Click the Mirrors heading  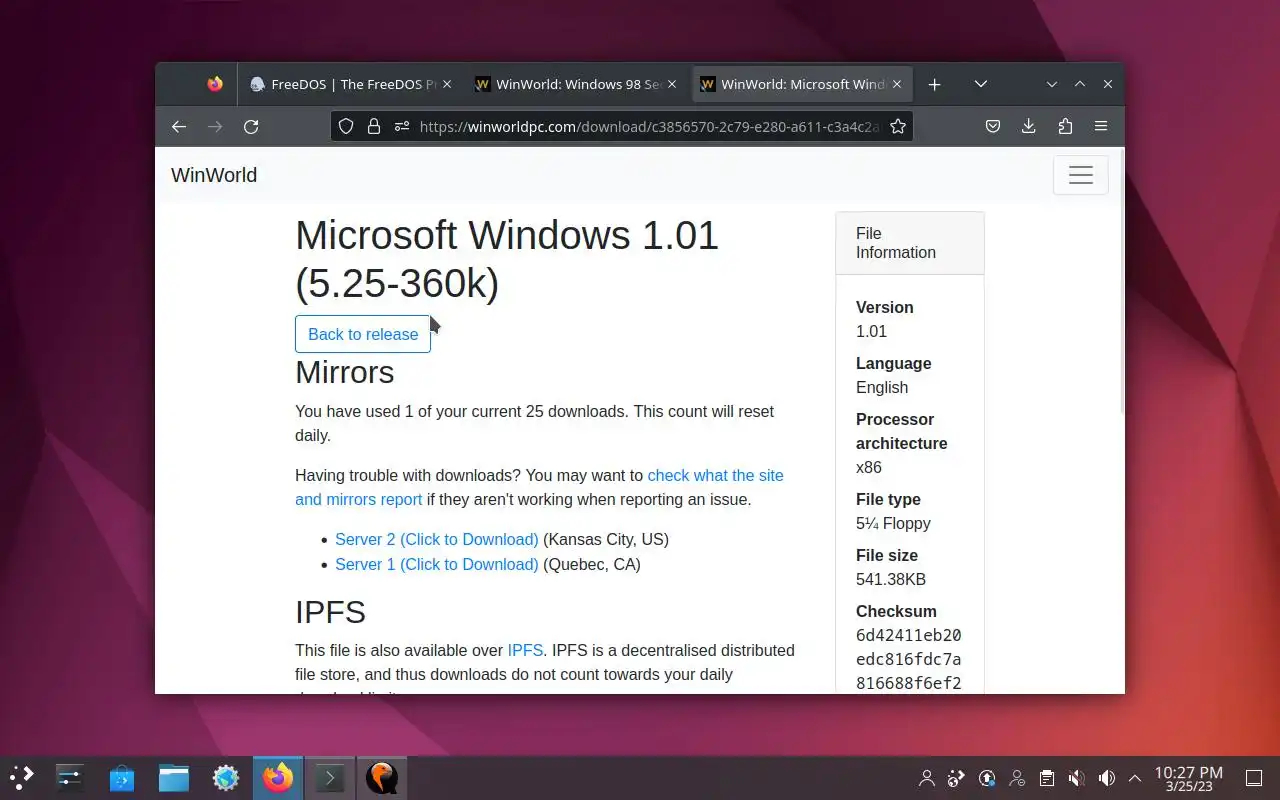[x=344, y=372]
